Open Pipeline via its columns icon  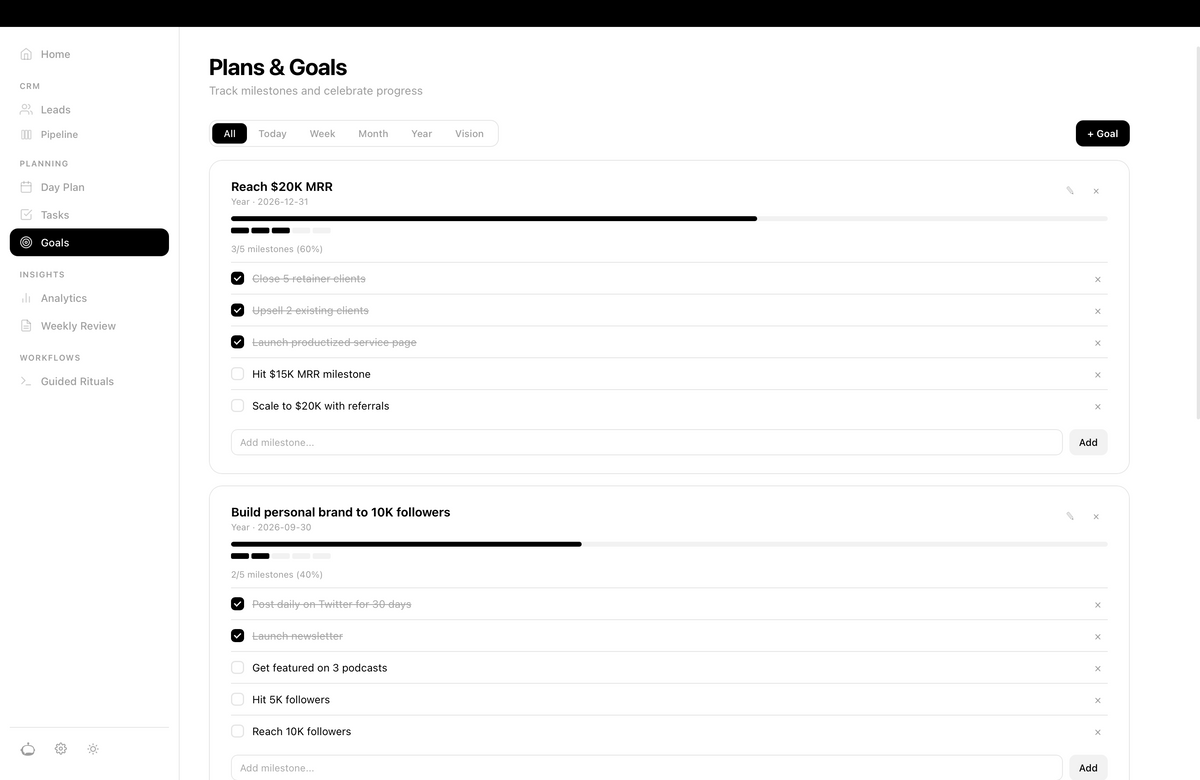point(26,134)
